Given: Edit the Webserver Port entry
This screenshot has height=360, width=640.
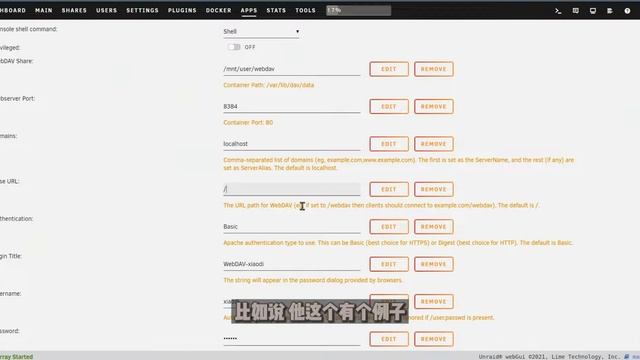Looking at the screenshot, I should point(389,107).
